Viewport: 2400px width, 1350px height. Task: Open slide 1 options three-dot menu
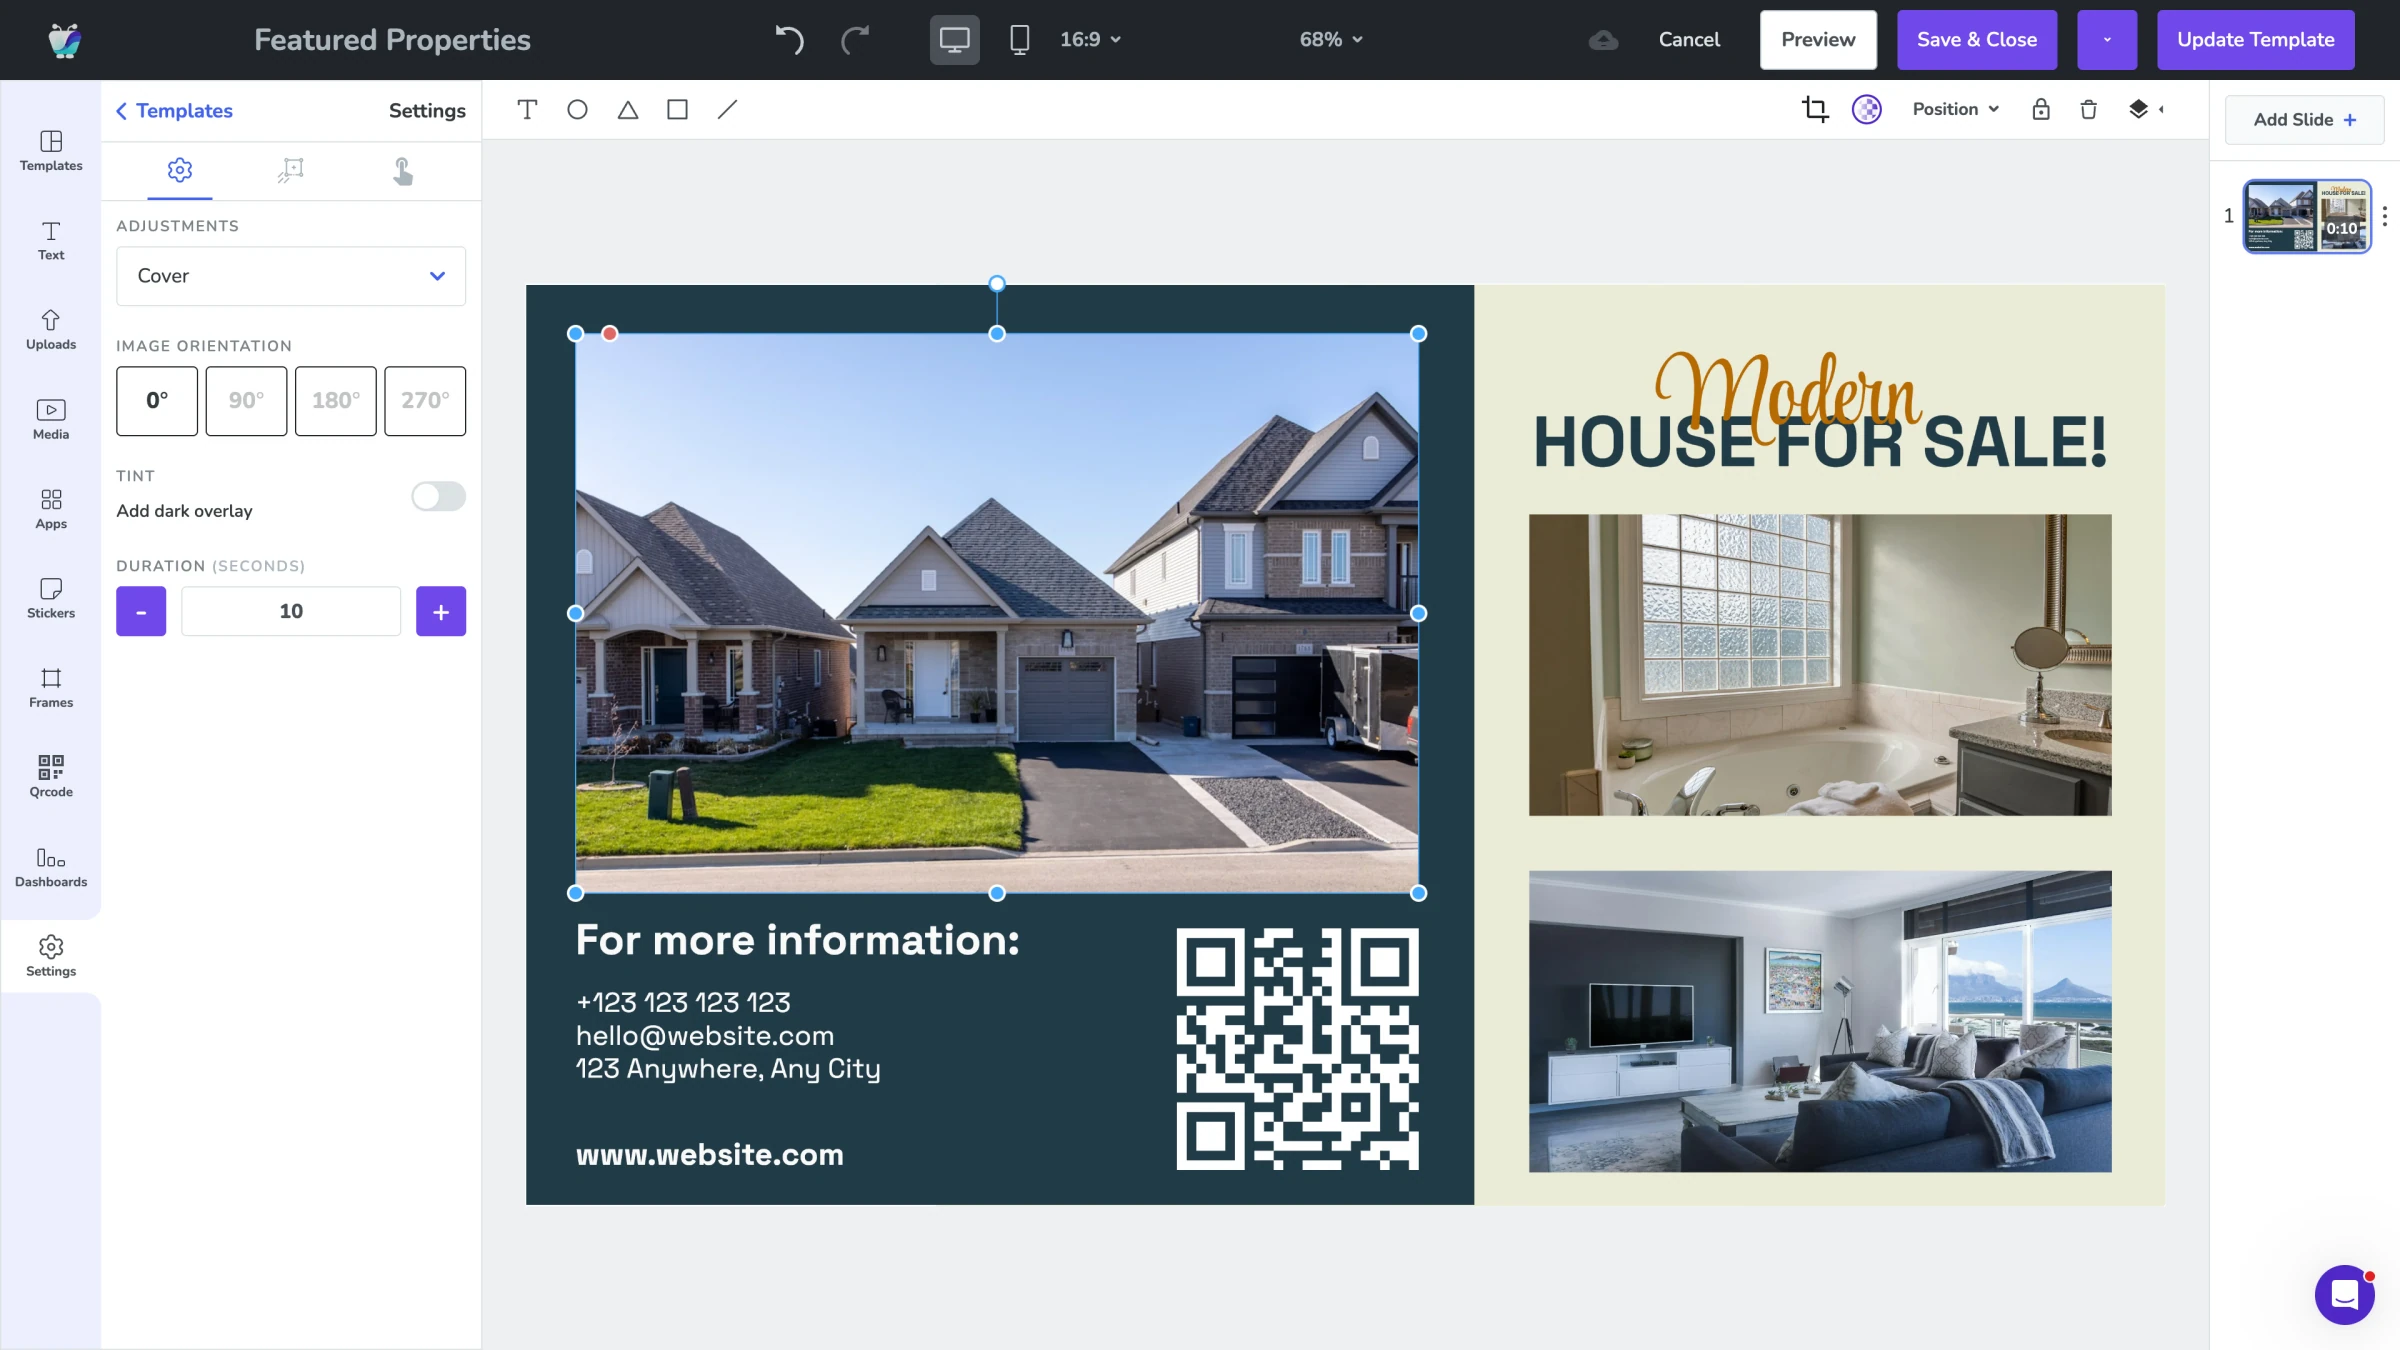(2385, 216)
